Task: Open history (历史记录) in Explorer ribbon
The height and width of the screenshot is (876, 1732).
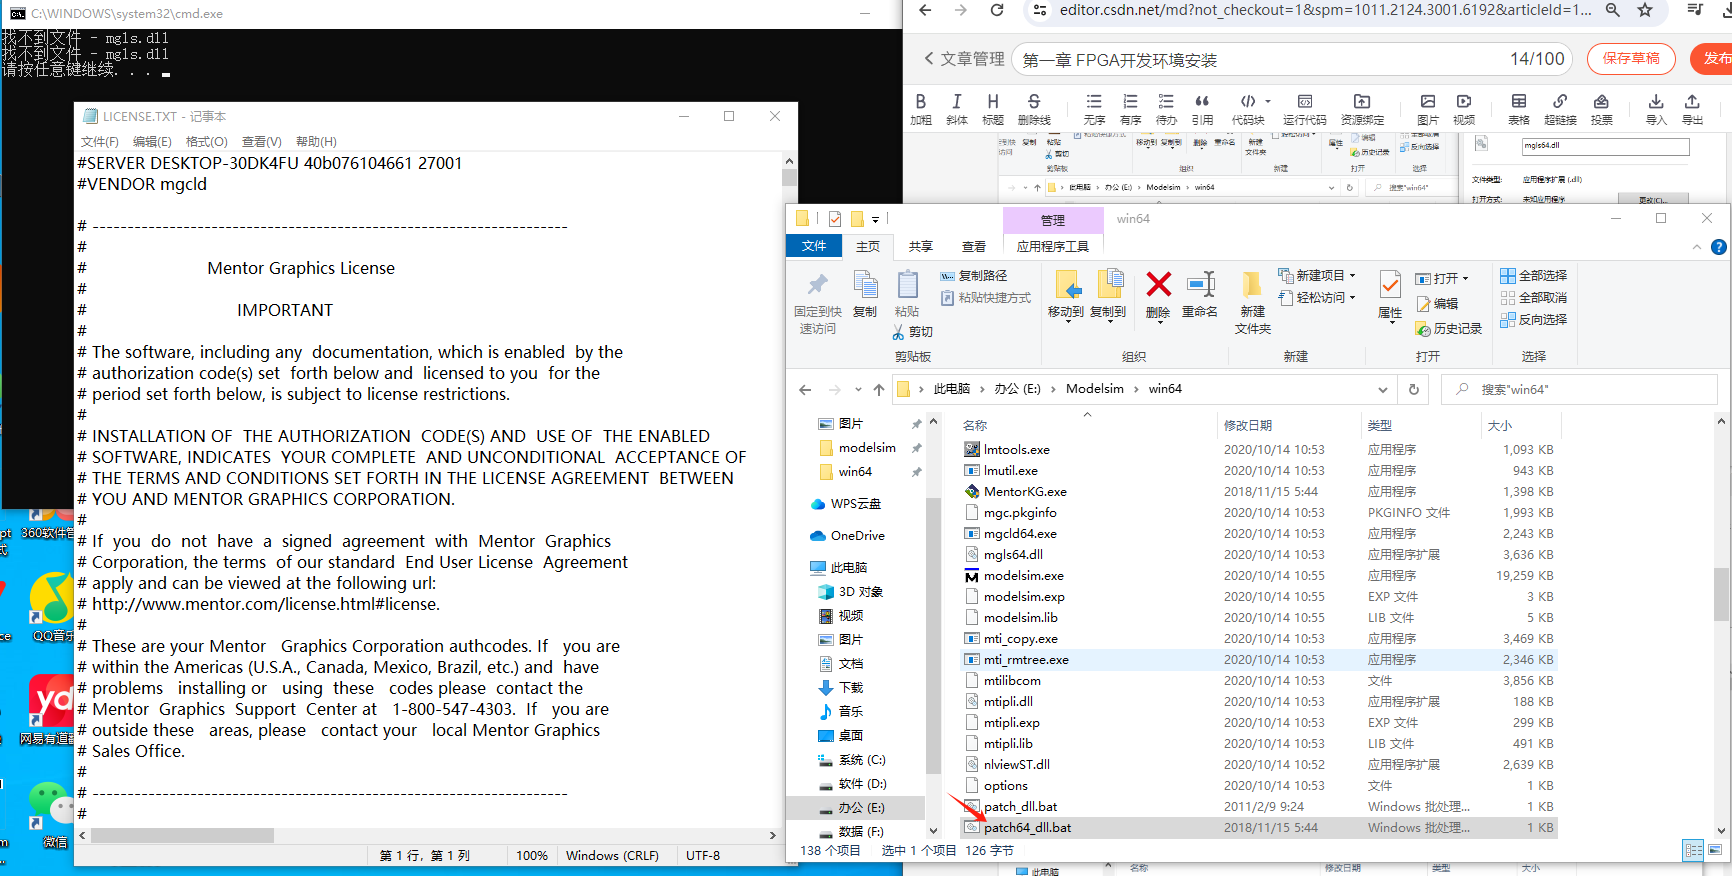Action: [x=1449, y=328]
